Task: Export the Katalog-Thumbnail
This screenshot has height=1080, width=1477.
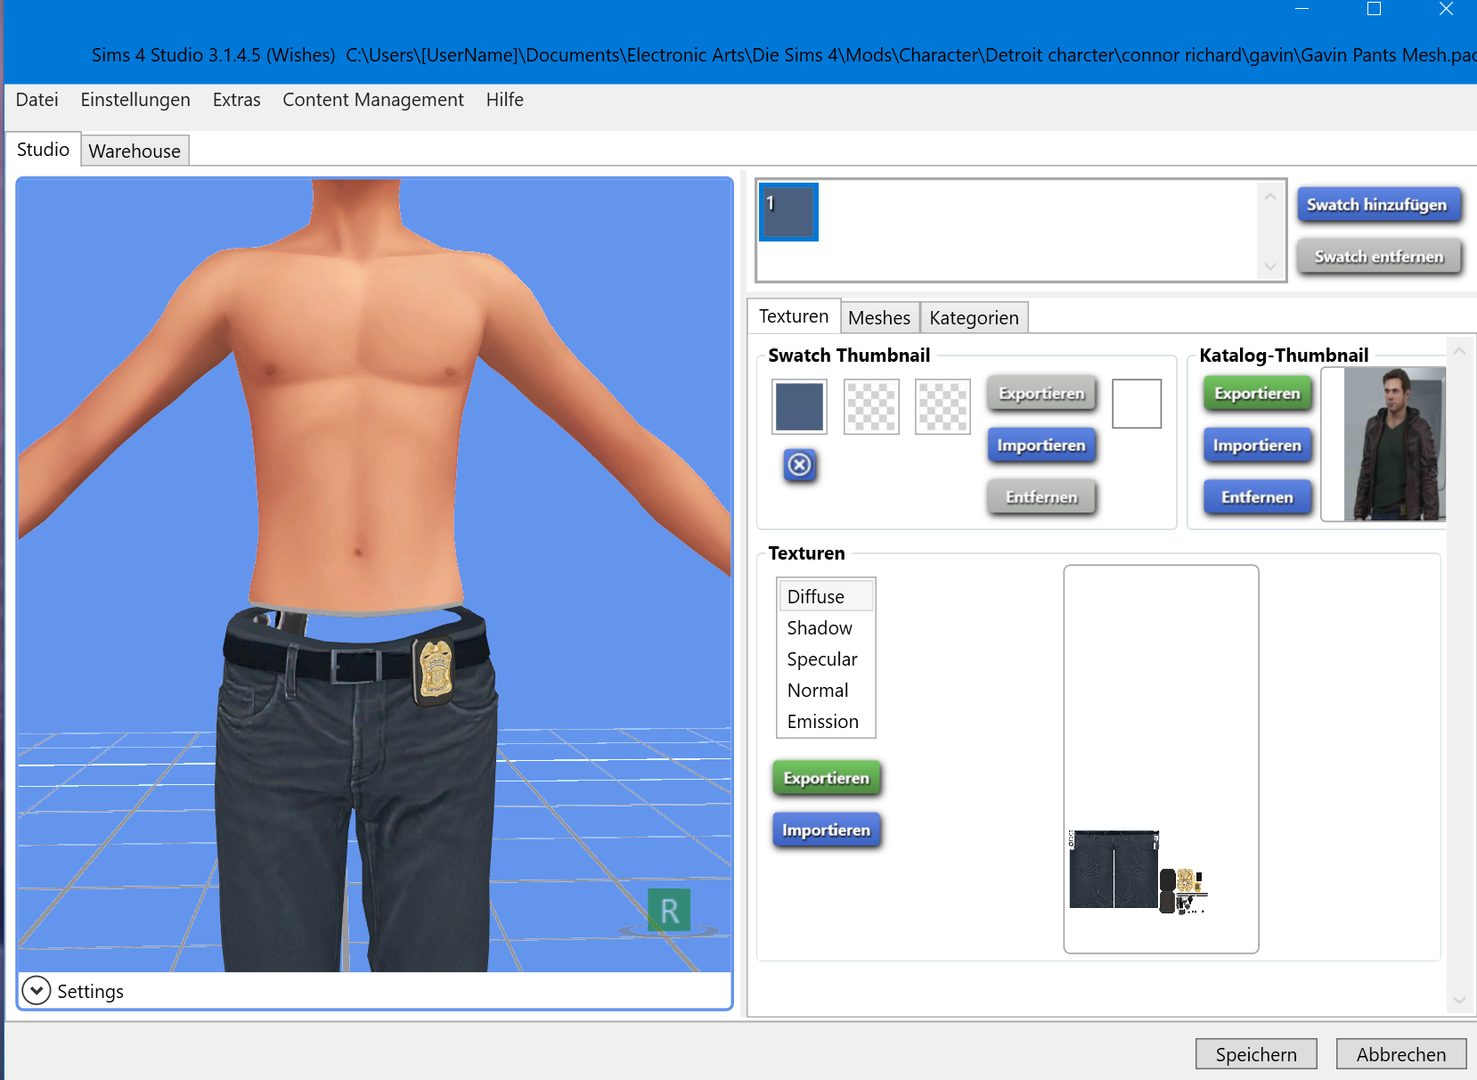Action: click(1257, 393)
